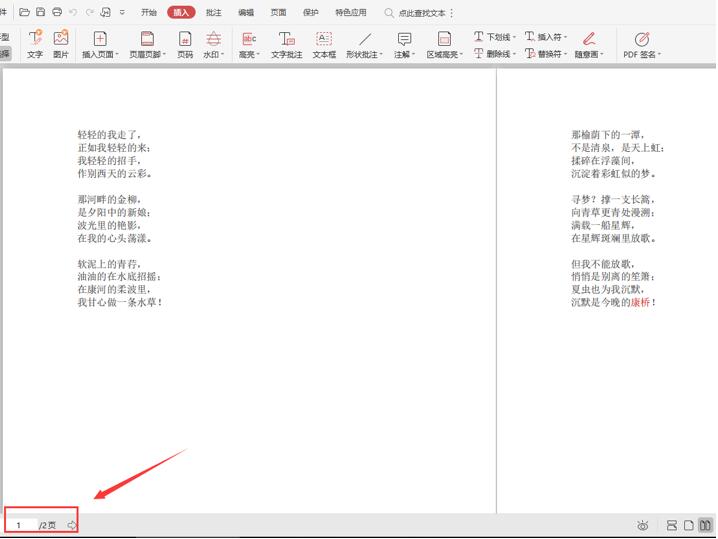
Task: Click the Redo arrow icon
Action: tap(90, 12)
